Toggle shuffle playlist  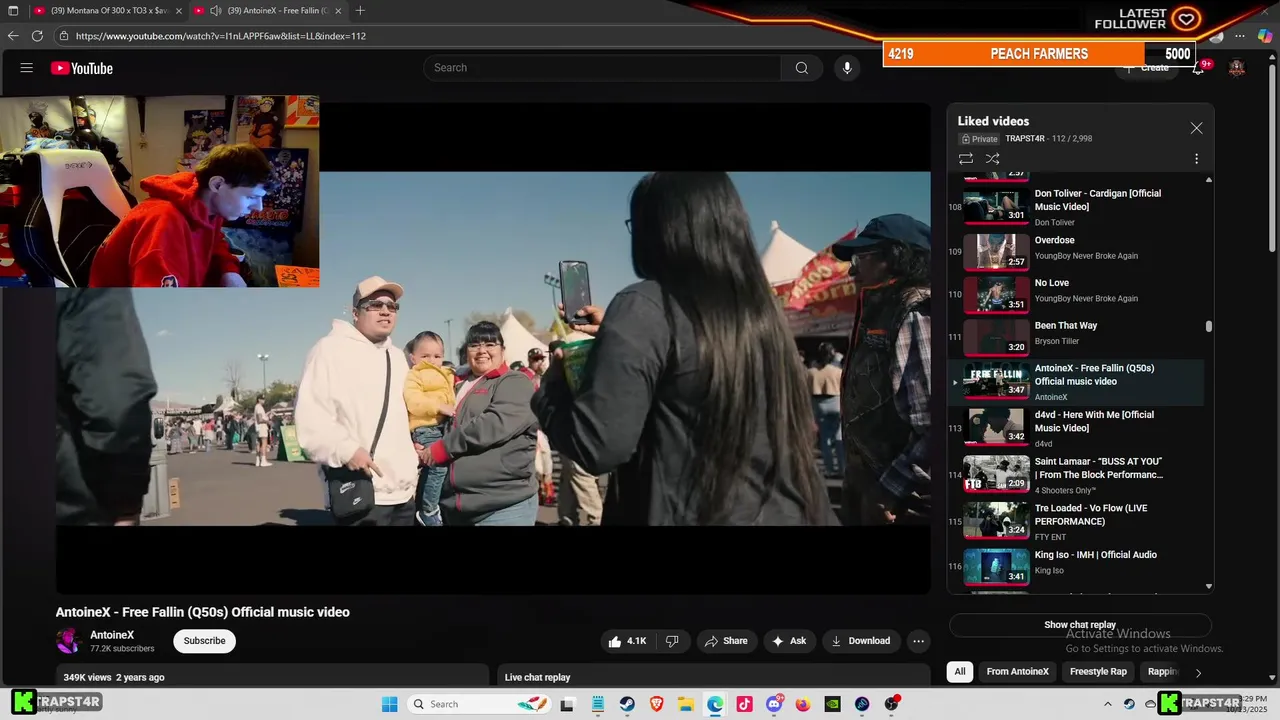(x=992, y=159)
